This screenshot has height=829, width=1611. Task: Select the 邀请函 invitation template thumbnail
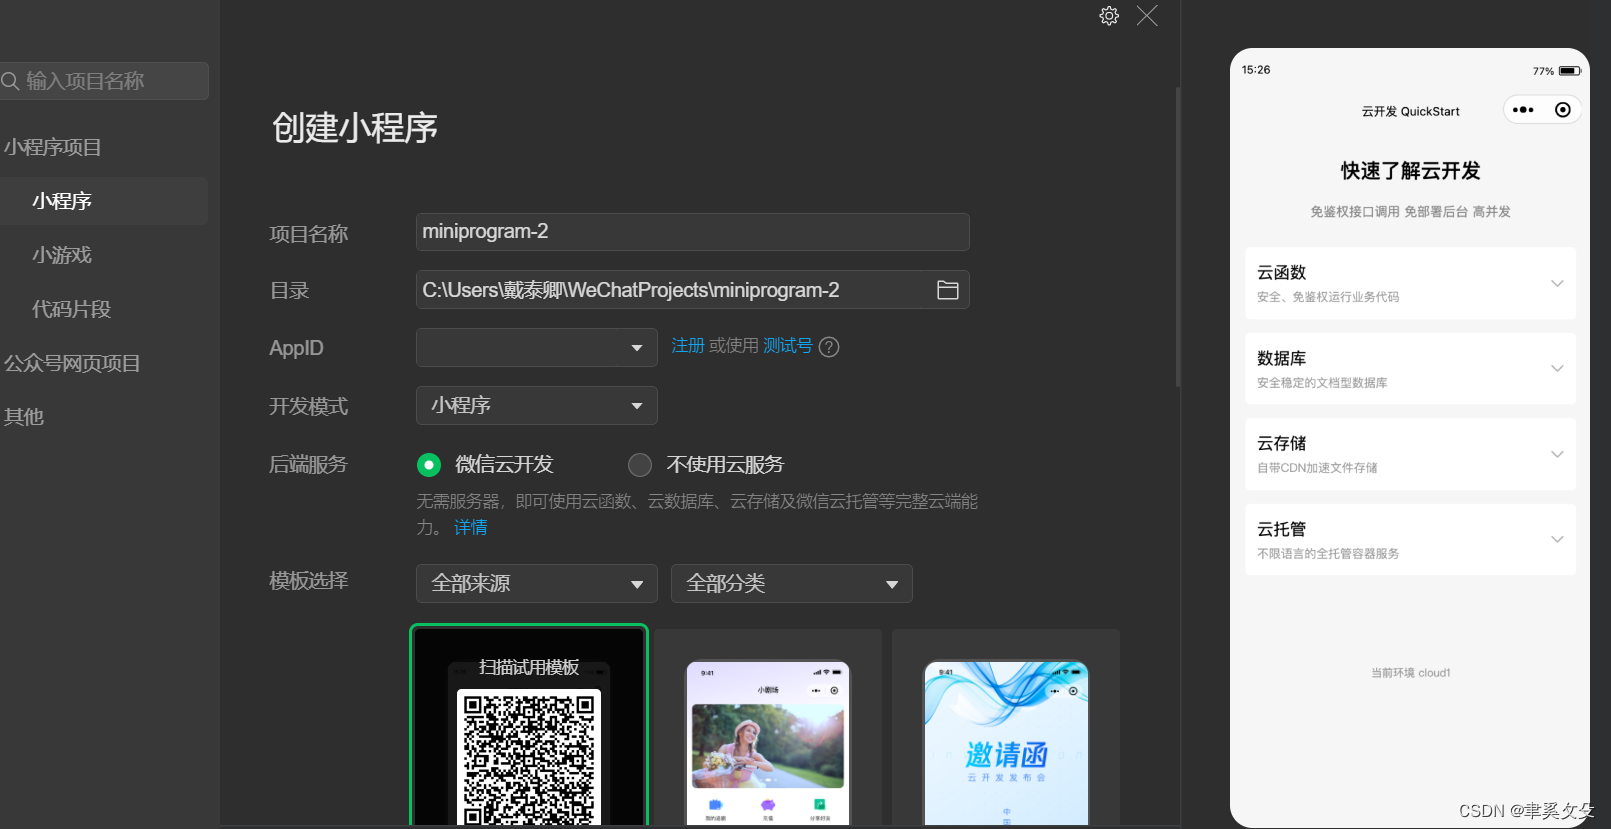(x=1006, y=729)
